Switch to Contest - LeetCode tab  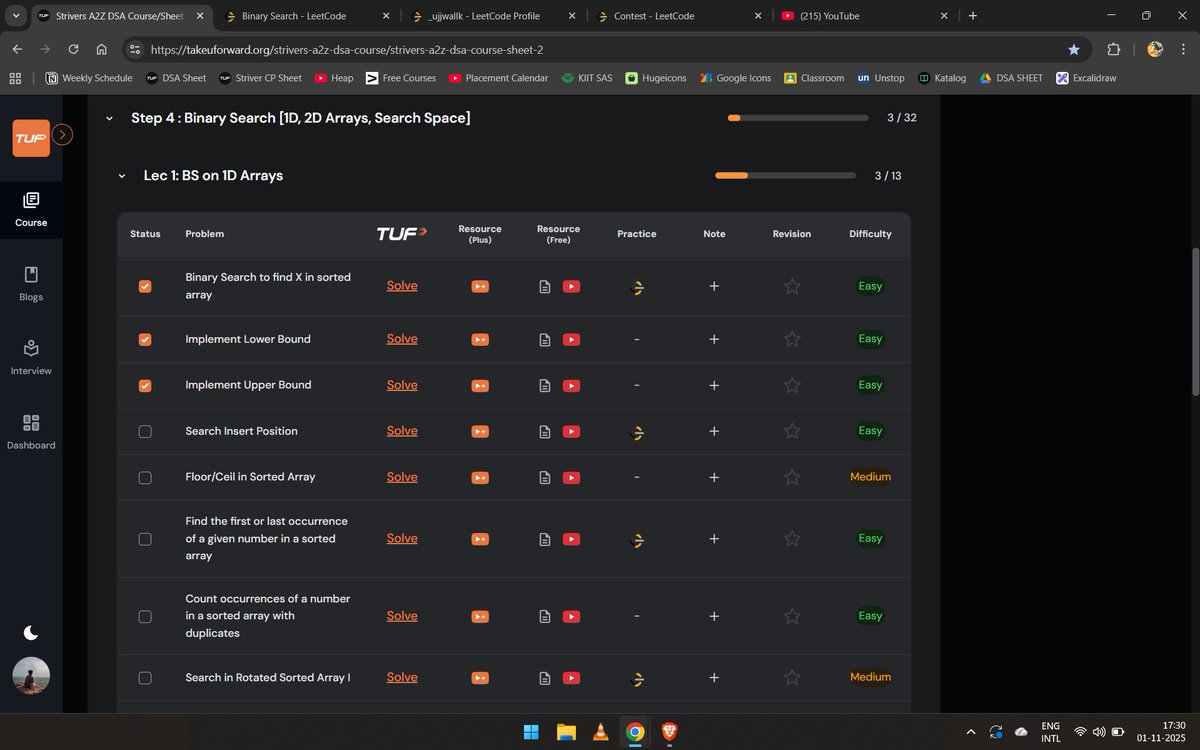(680, 16)
